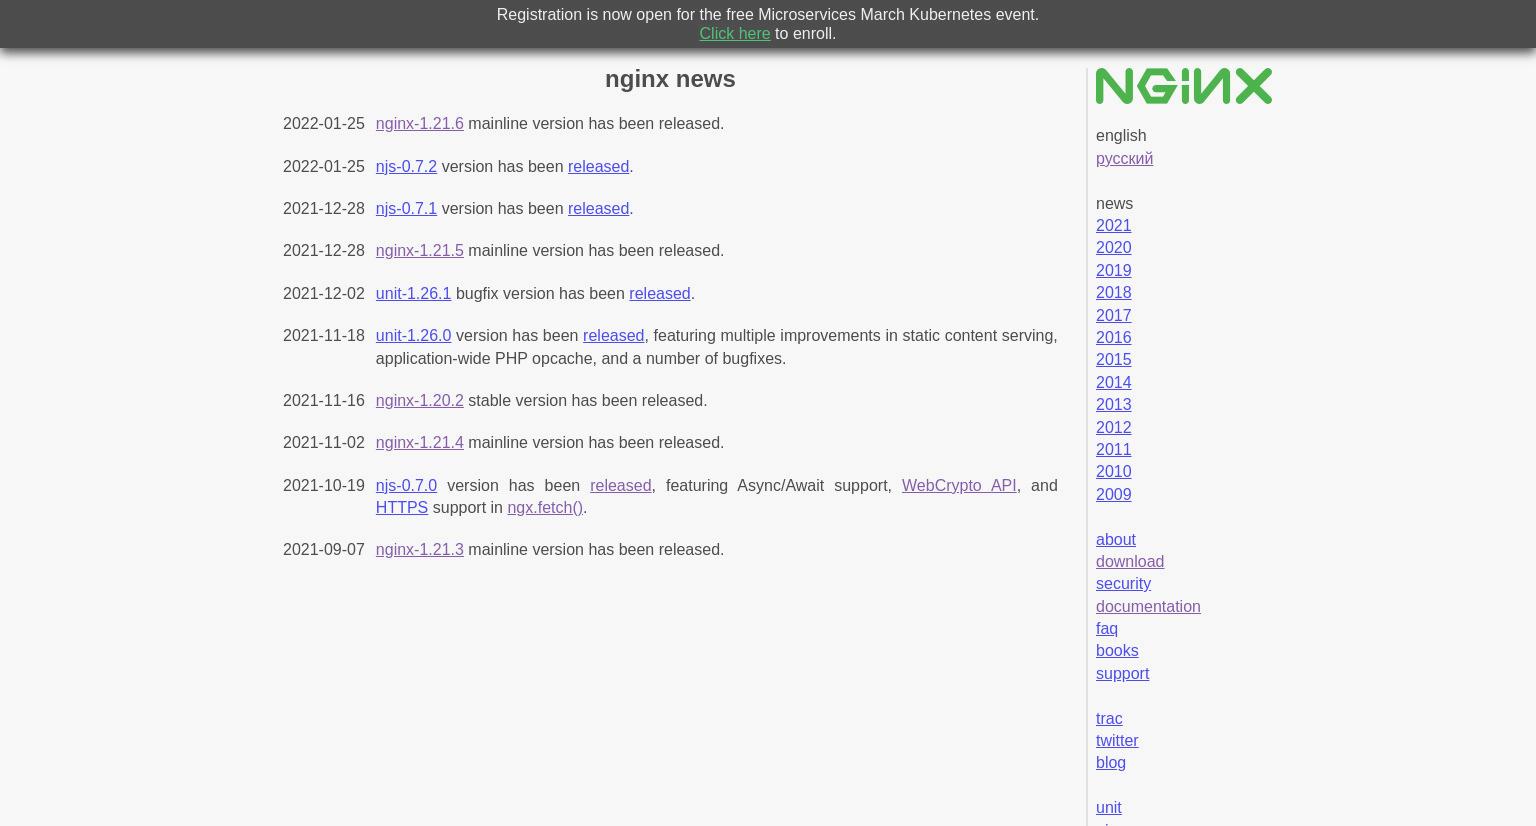Click 'released' link for unit-1.26.0

(613, 335)
